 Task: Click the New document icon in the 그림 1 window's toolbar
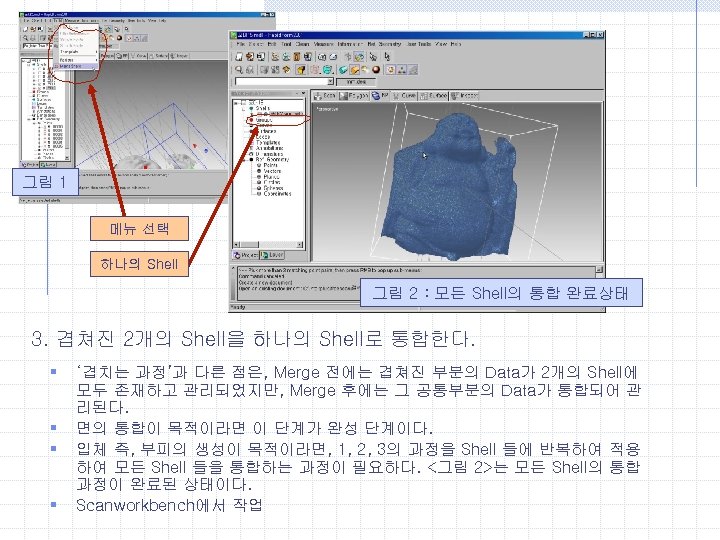[x=26, y=29]
